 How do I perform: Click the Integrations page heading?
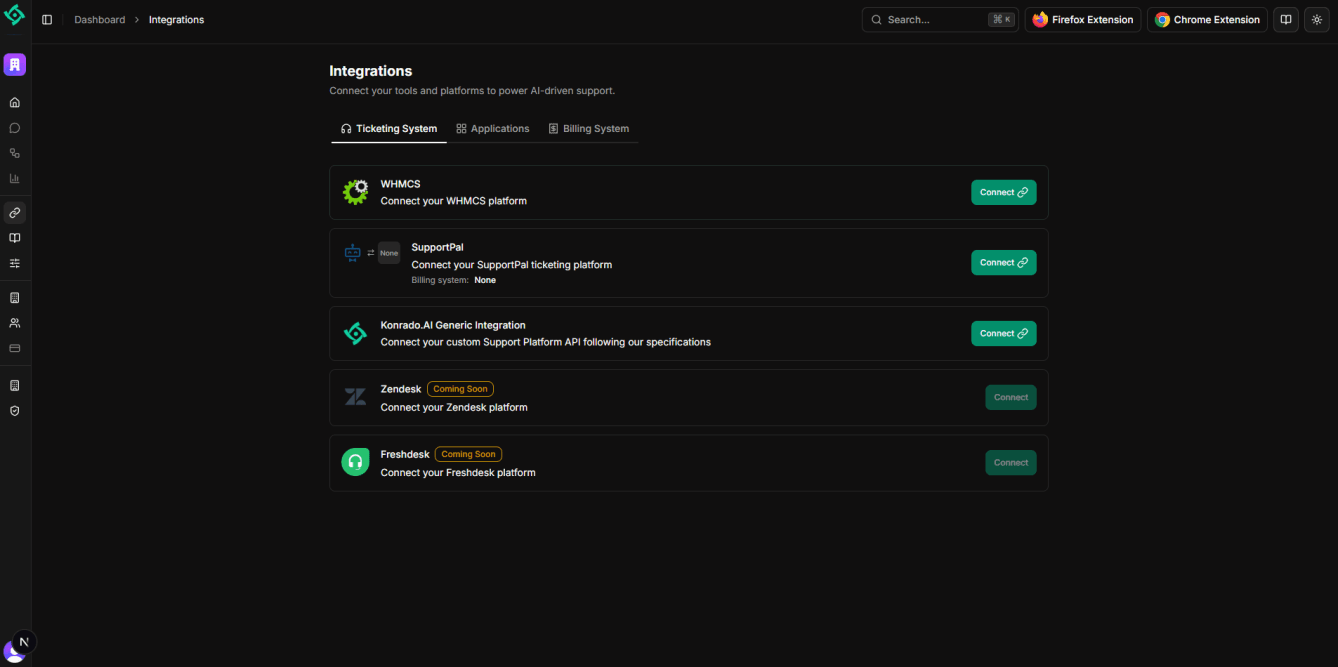click(x=371, y=71)
